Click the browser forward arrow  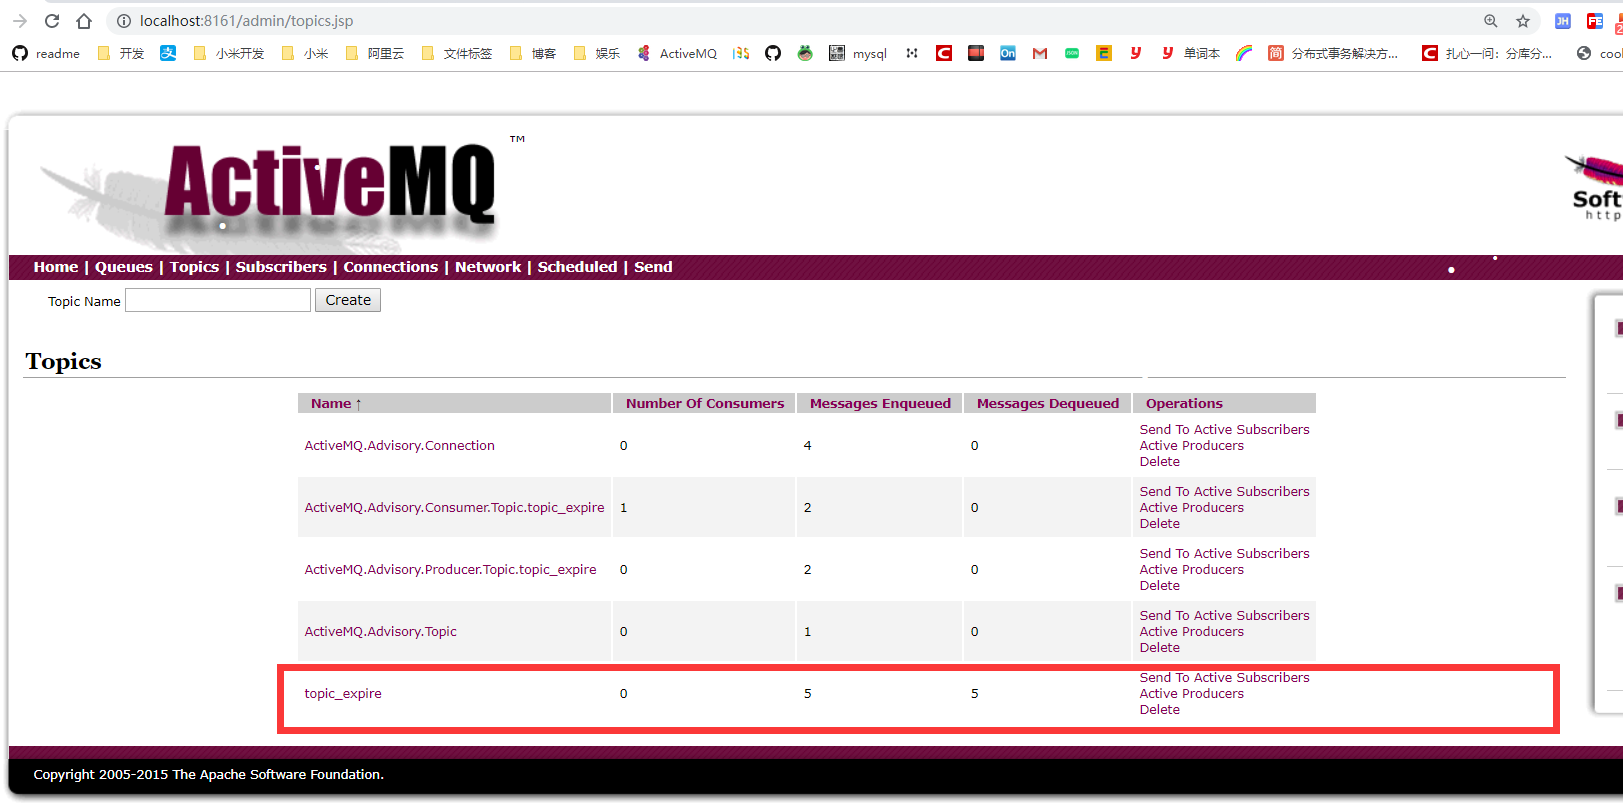click(20, 21)
